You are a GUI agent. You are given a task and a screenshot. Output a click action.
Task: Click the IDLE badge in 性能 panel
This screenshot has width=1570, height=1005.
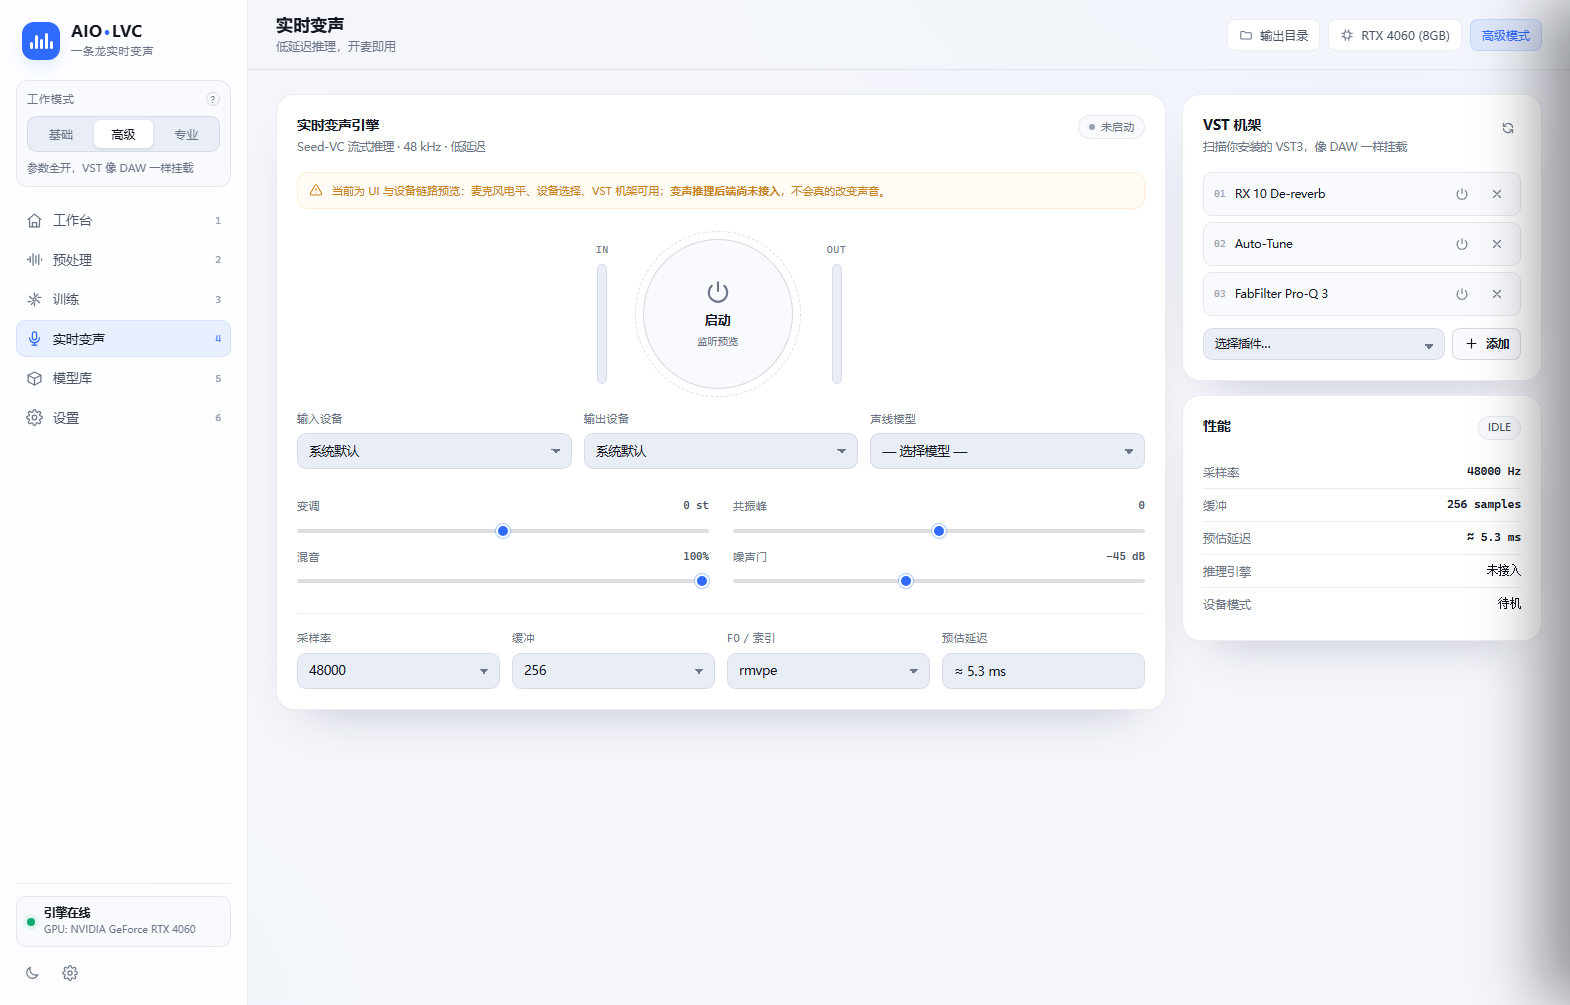point(1499,427)
